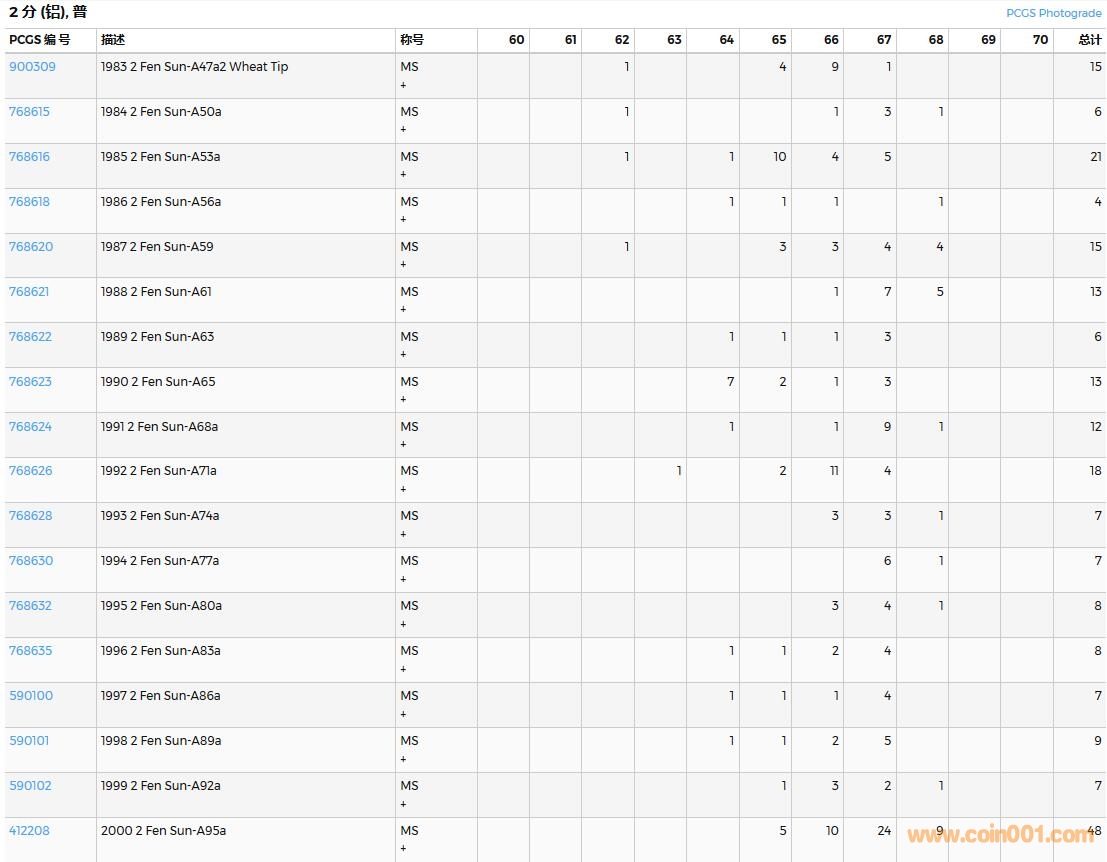
Task: Open PCGS number 590102 for 1999 coin
Action: [30, 786]
